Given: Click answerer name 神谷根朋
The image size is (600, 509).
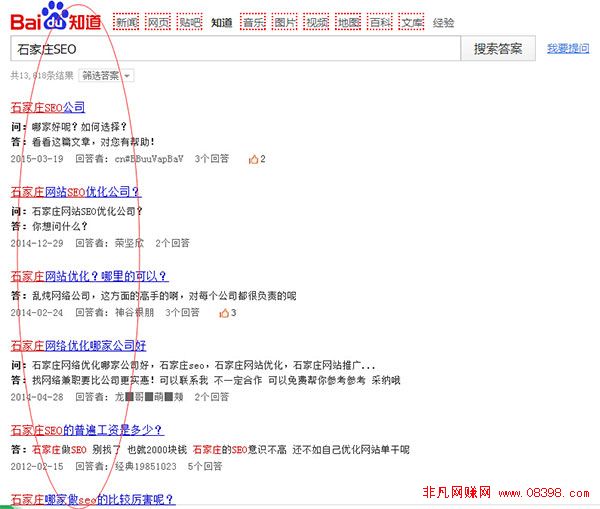Looking at the screenshot, I should 134,313.
